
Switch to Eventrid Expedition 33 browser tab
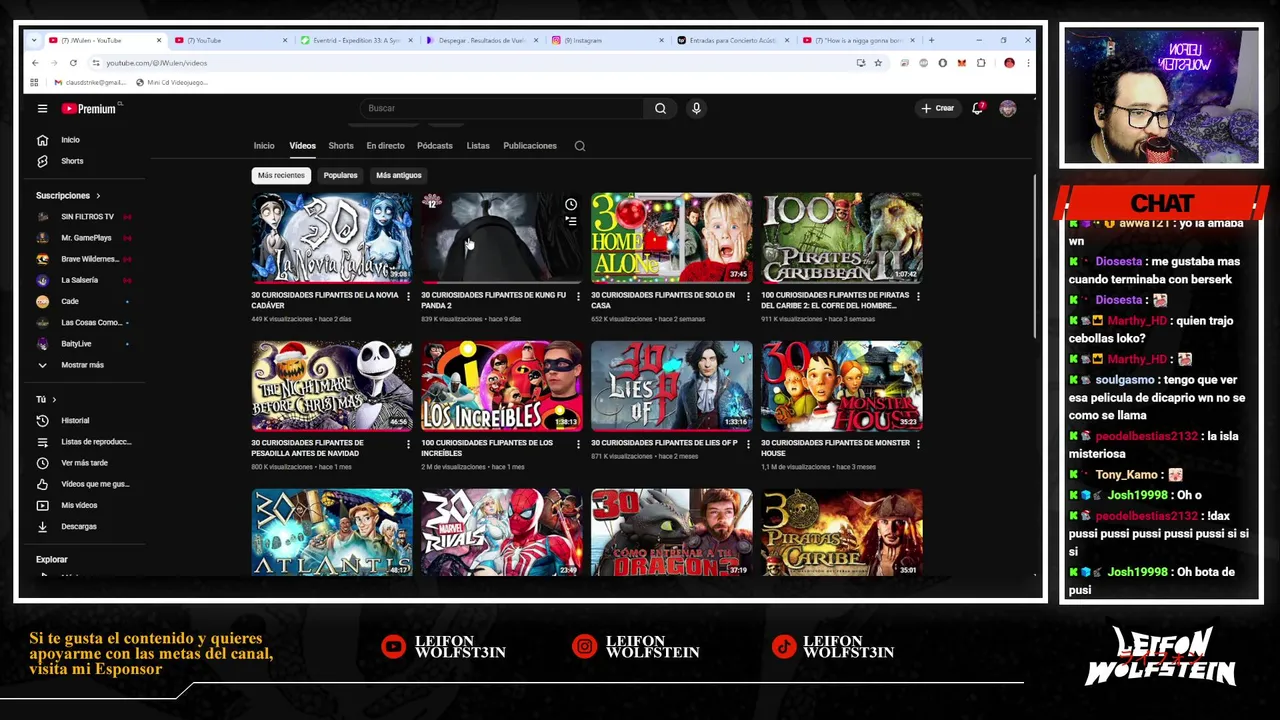coord(356,40)
